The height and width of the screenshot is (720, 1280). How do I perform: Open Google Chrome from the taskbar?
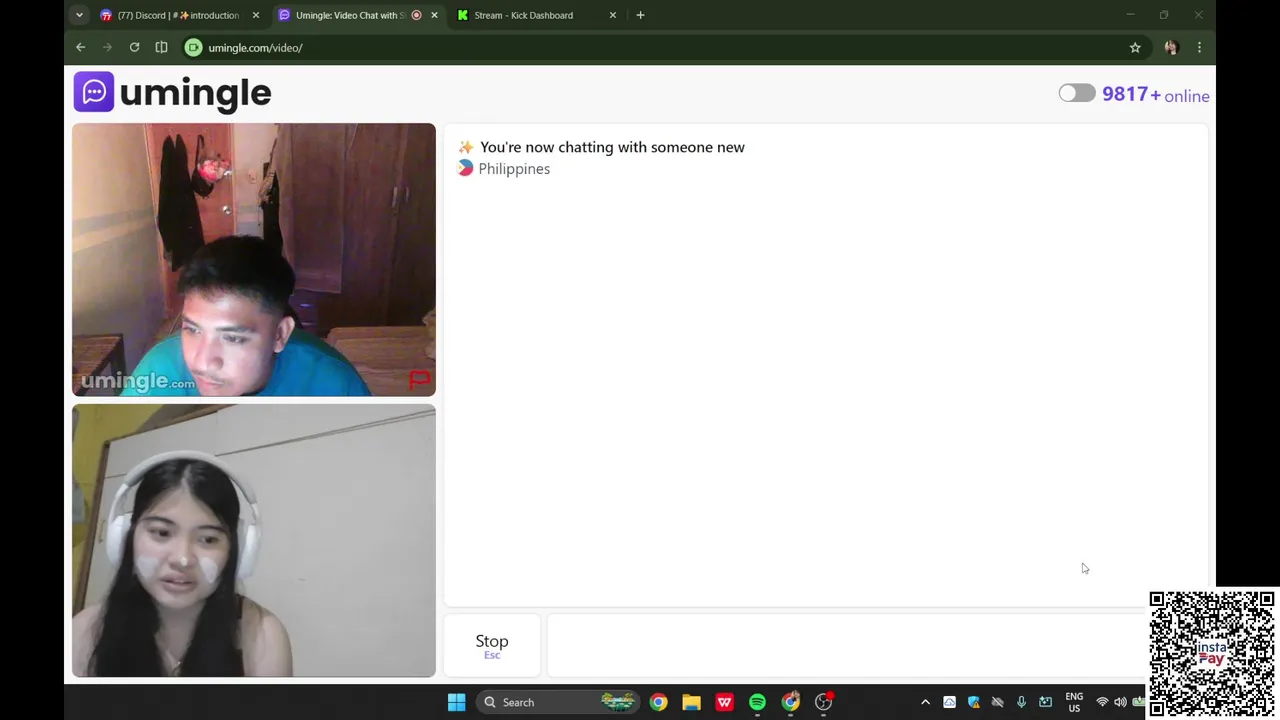pos(658,702)
